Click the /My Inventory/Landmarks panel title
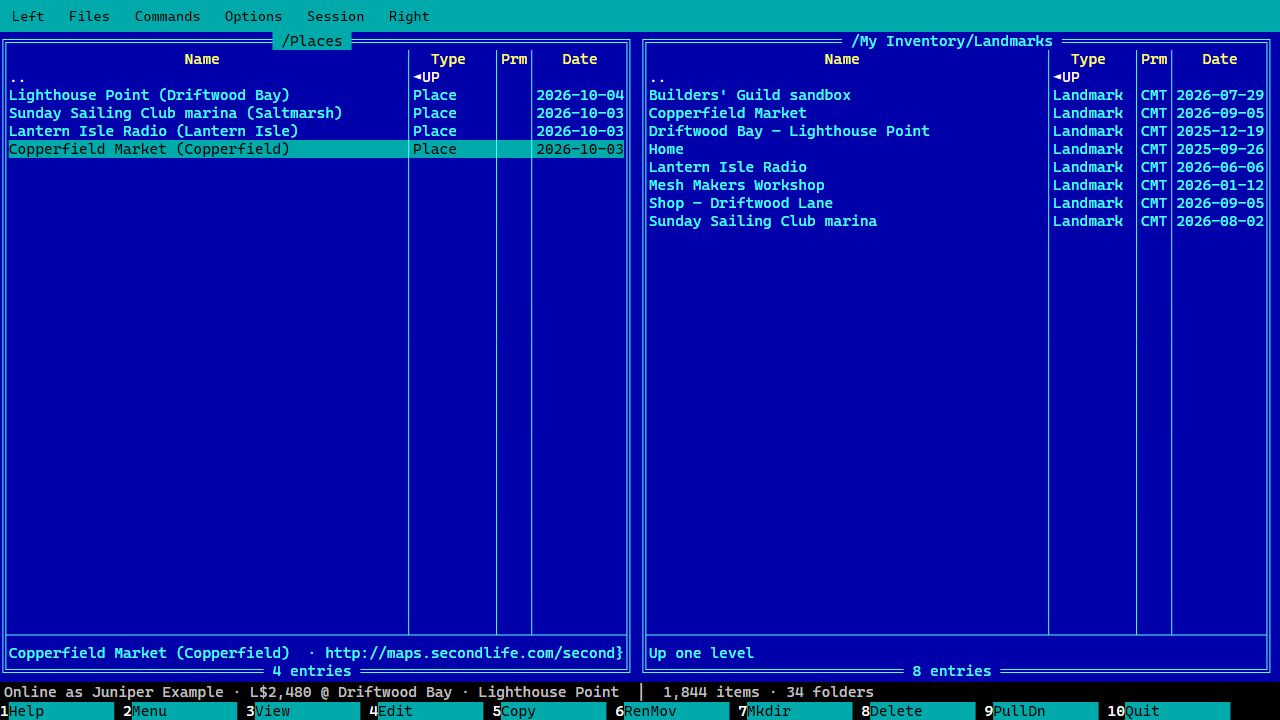1280x720 pixels. pyautogui.click(x=952, y=41)
